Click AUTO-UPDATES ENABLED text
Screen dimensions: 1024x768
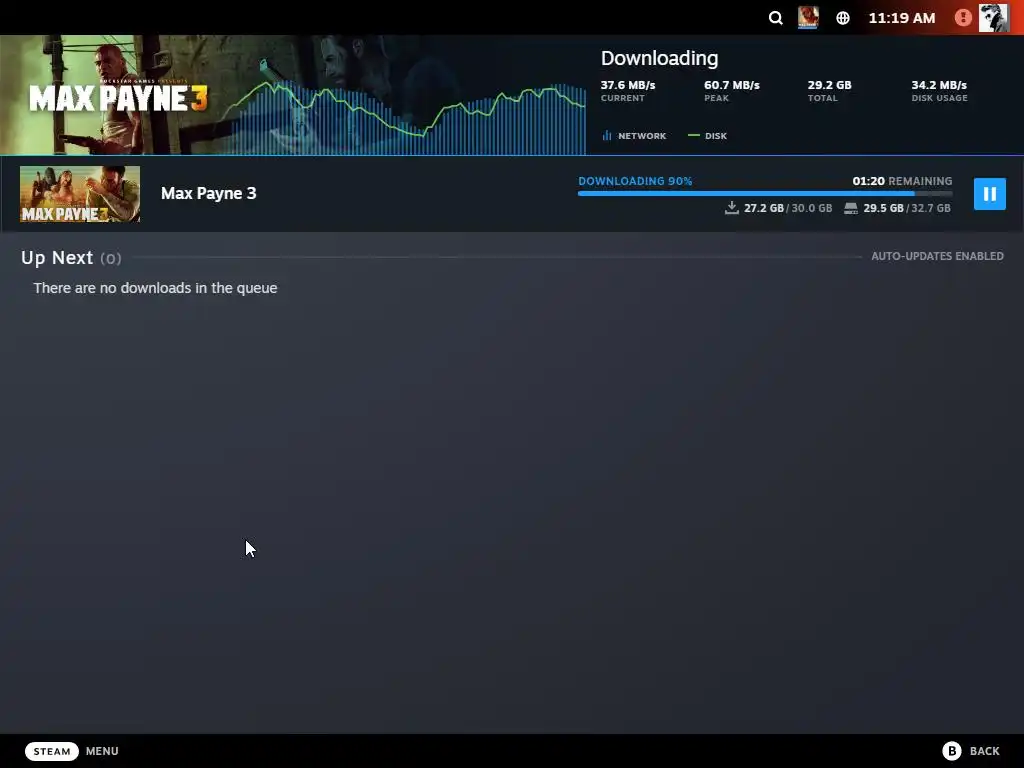pos(937,256)
